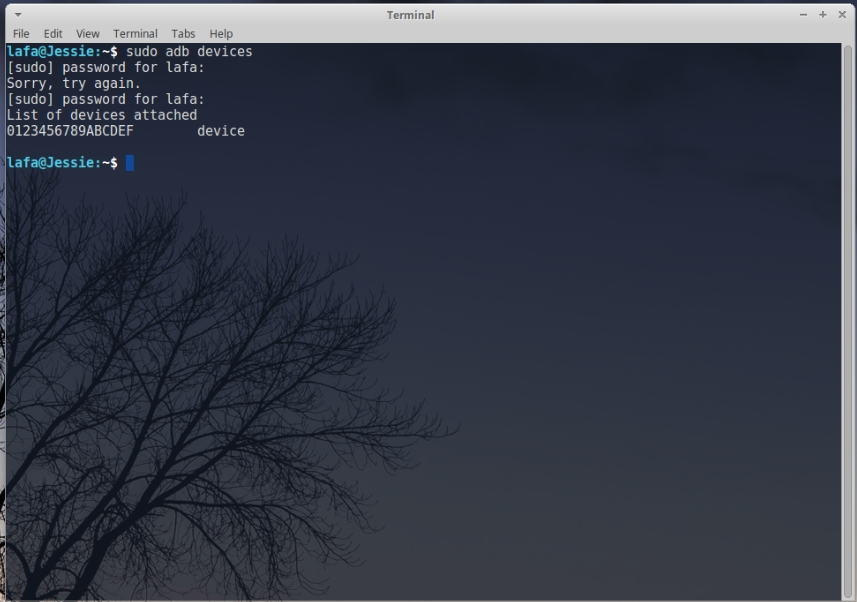Minimize the Terminal window
This screenshot has width=857, height=602.
point(804,15)
